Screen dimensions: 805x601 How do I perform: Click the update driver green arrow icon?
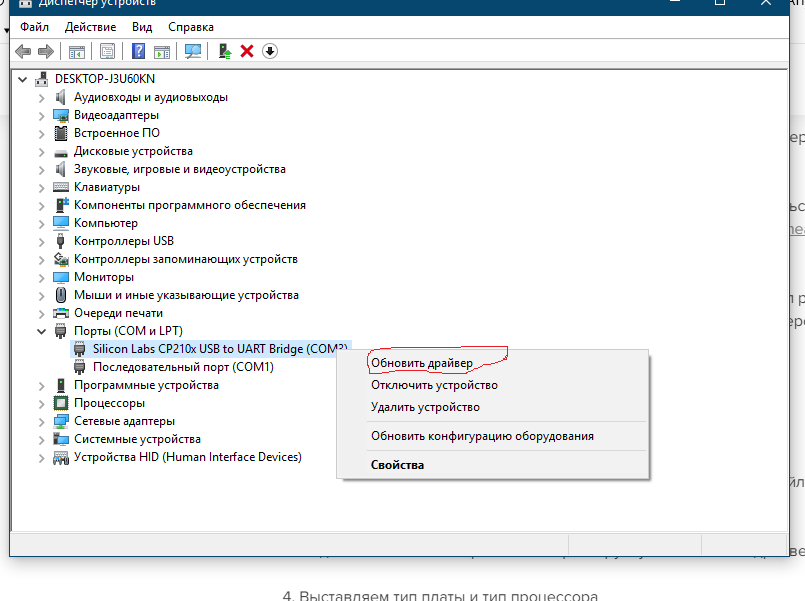point(225,51)
